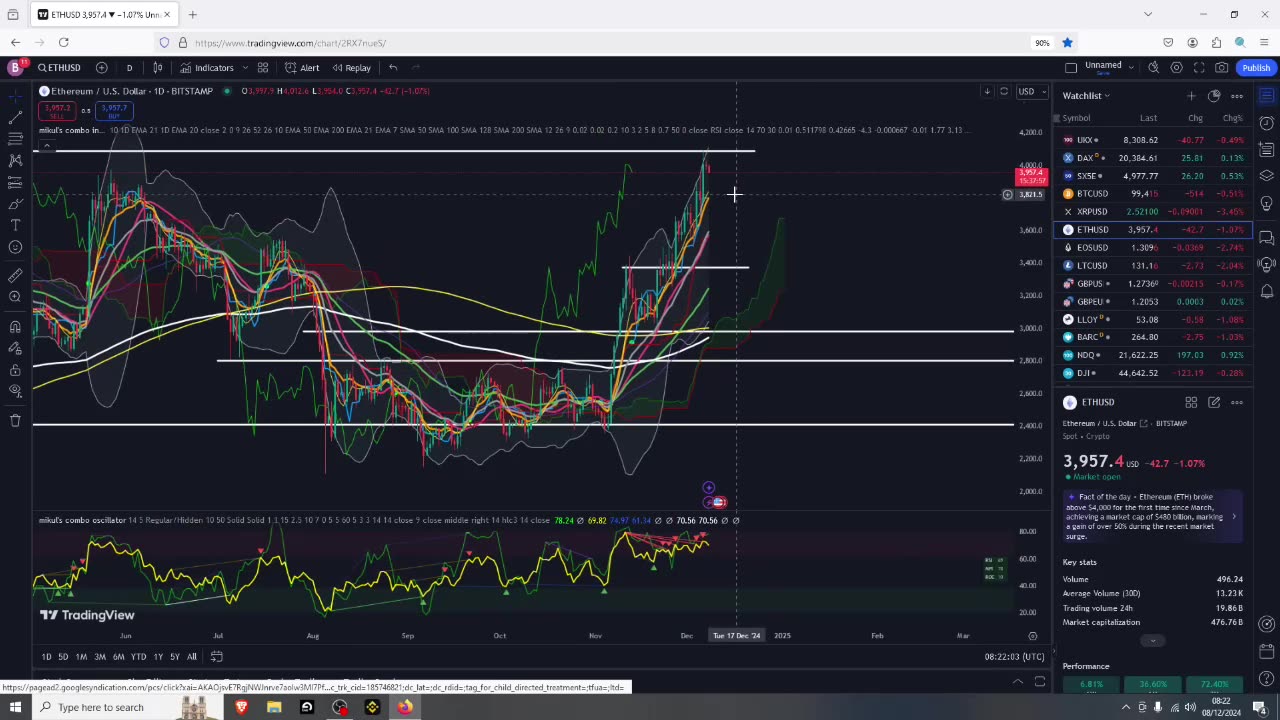Expand the Watchlist name dropdown

(1086, 96)
